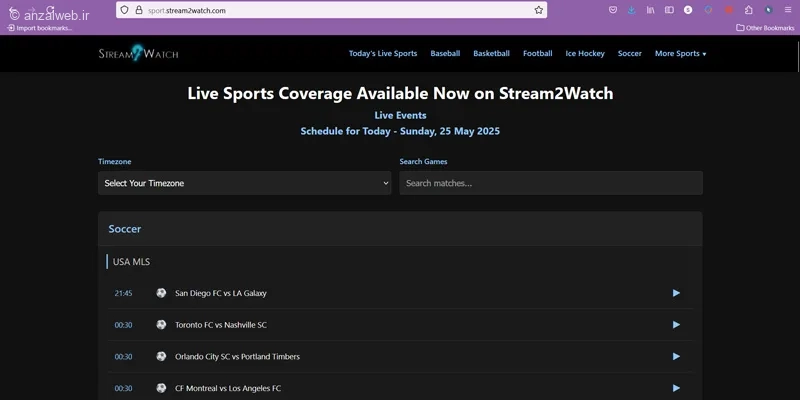This screenshot has width=800, height=400.
Task: Open the extensions puzzle-piece icon
Action: 748,10
